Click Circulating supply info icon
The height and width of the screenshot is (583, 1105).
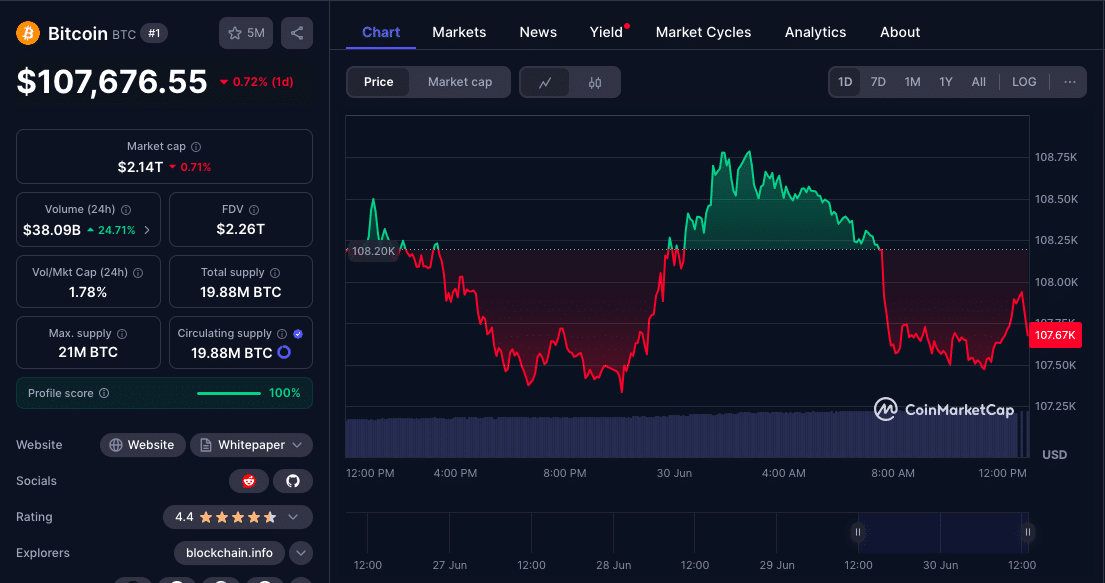(282, 333)
